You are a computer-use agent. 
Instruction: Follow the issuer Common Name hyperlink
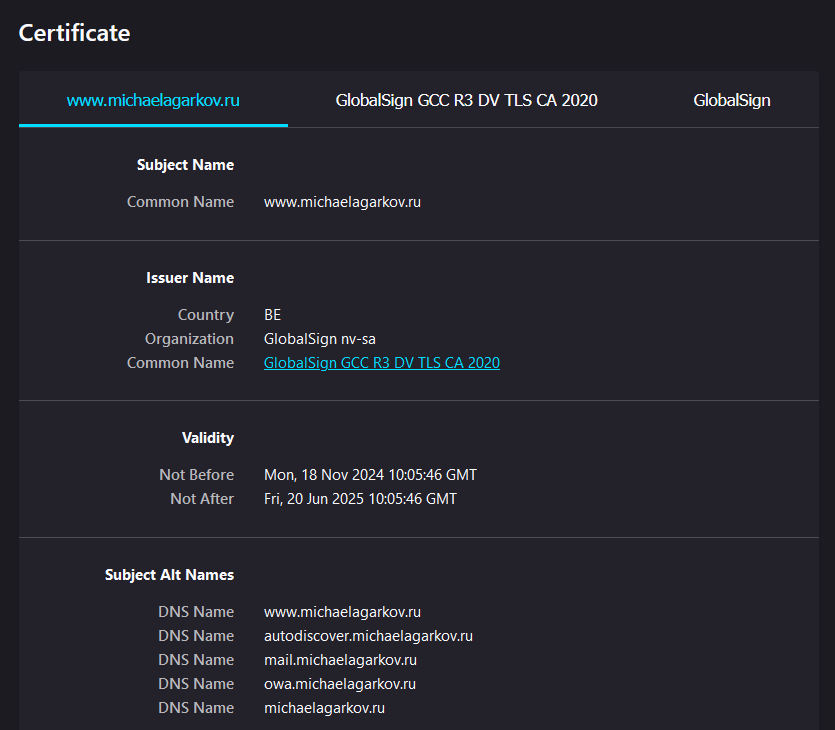381,363
